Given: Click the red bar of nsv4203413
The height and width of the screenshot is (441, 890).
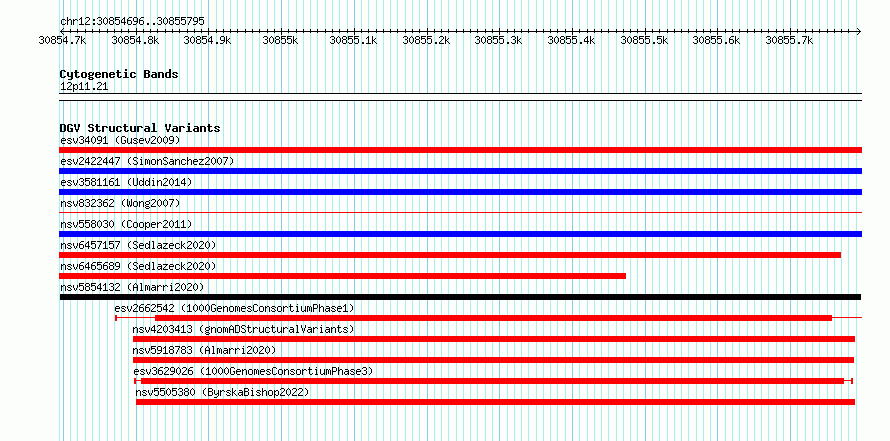Looking at the screenshot, I should point(494,339).
